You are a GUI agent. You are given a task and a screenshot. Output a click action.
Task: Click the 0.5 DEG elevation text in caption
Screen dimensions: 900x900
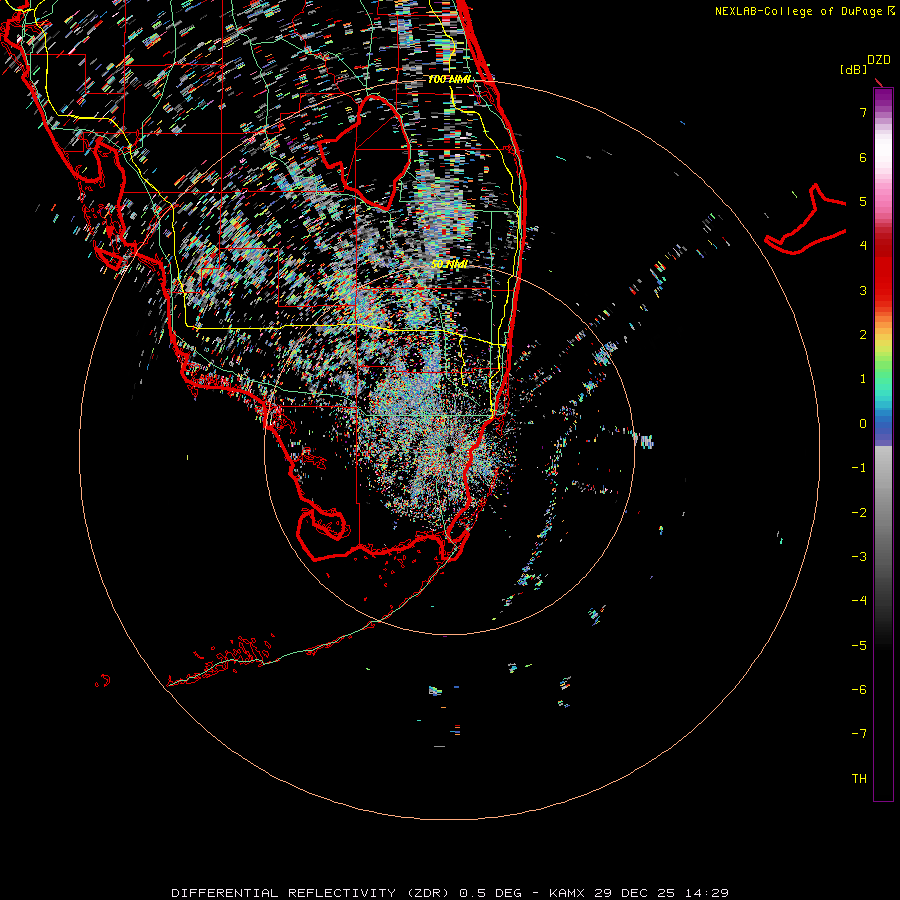(x=491, y=893)
